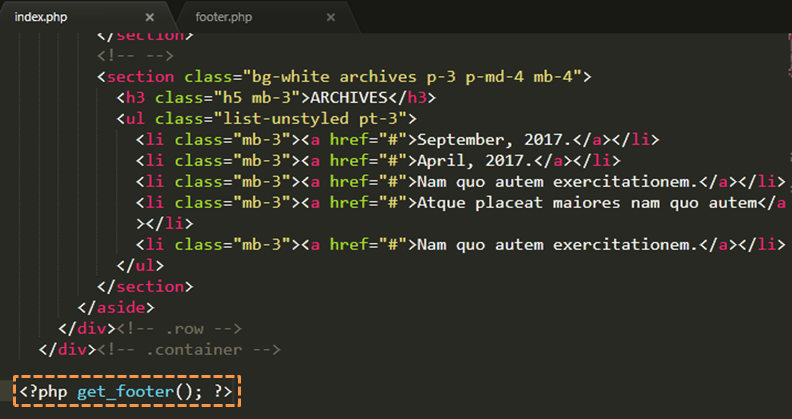Viewport: 792px width, 419px height.
Task: Click the '<?php' opening tag
Action: [x=43, y=391]
